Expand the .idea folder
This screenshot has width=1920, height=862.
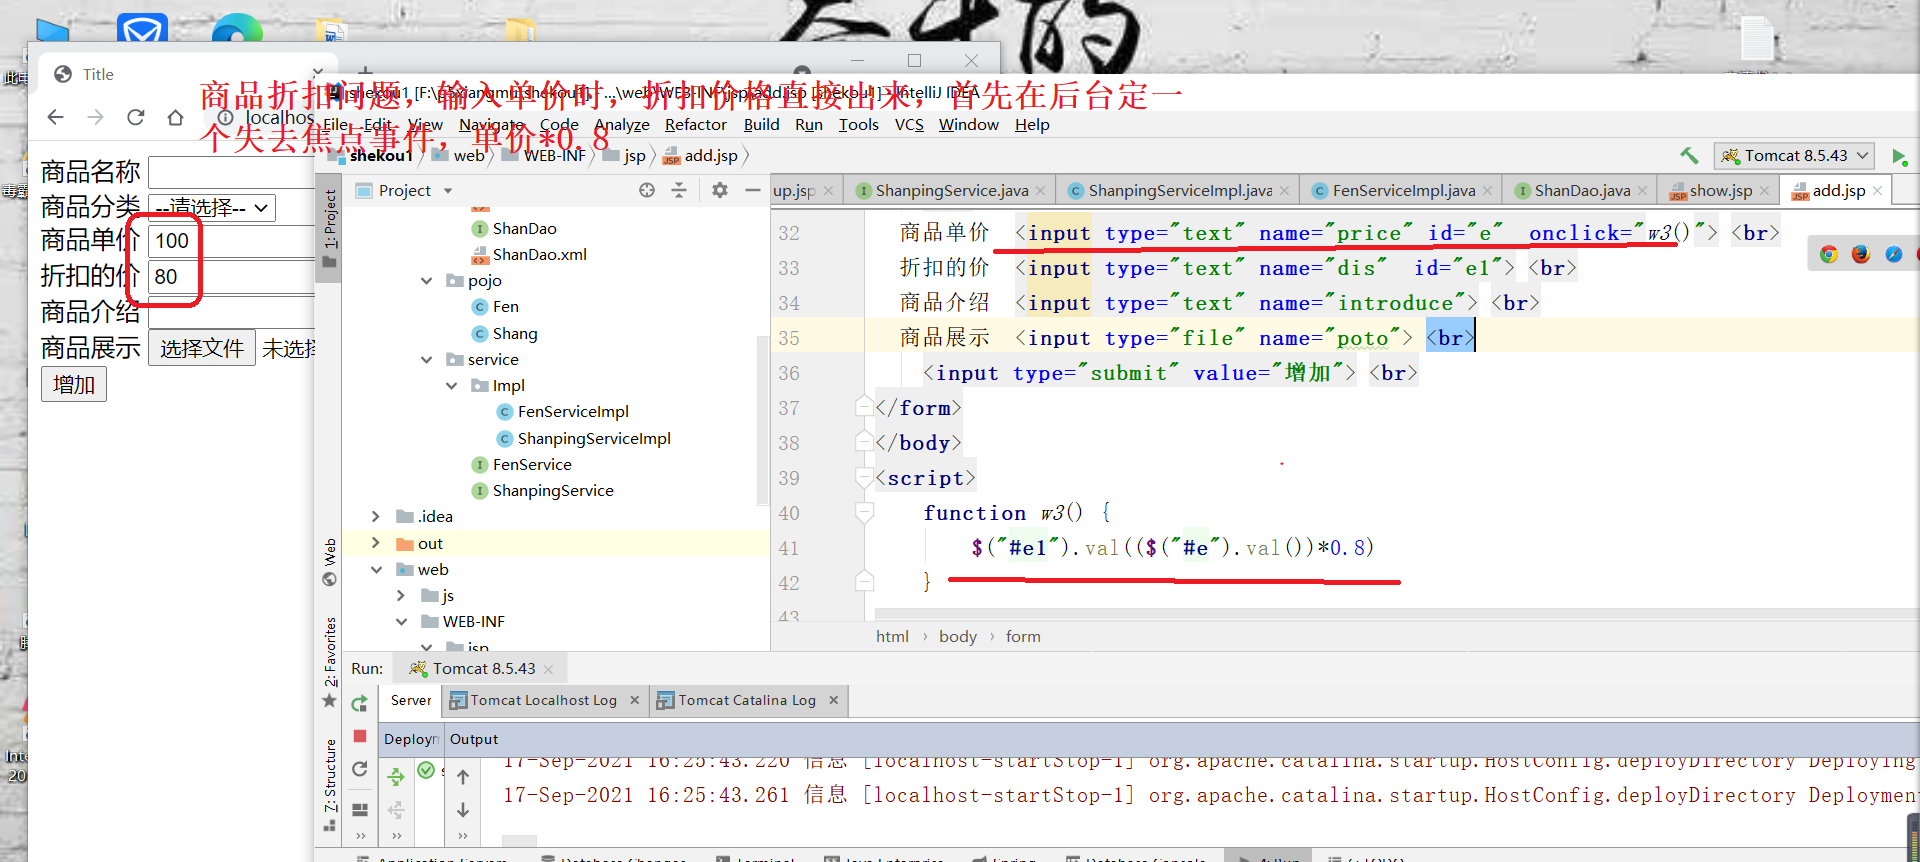376,517
